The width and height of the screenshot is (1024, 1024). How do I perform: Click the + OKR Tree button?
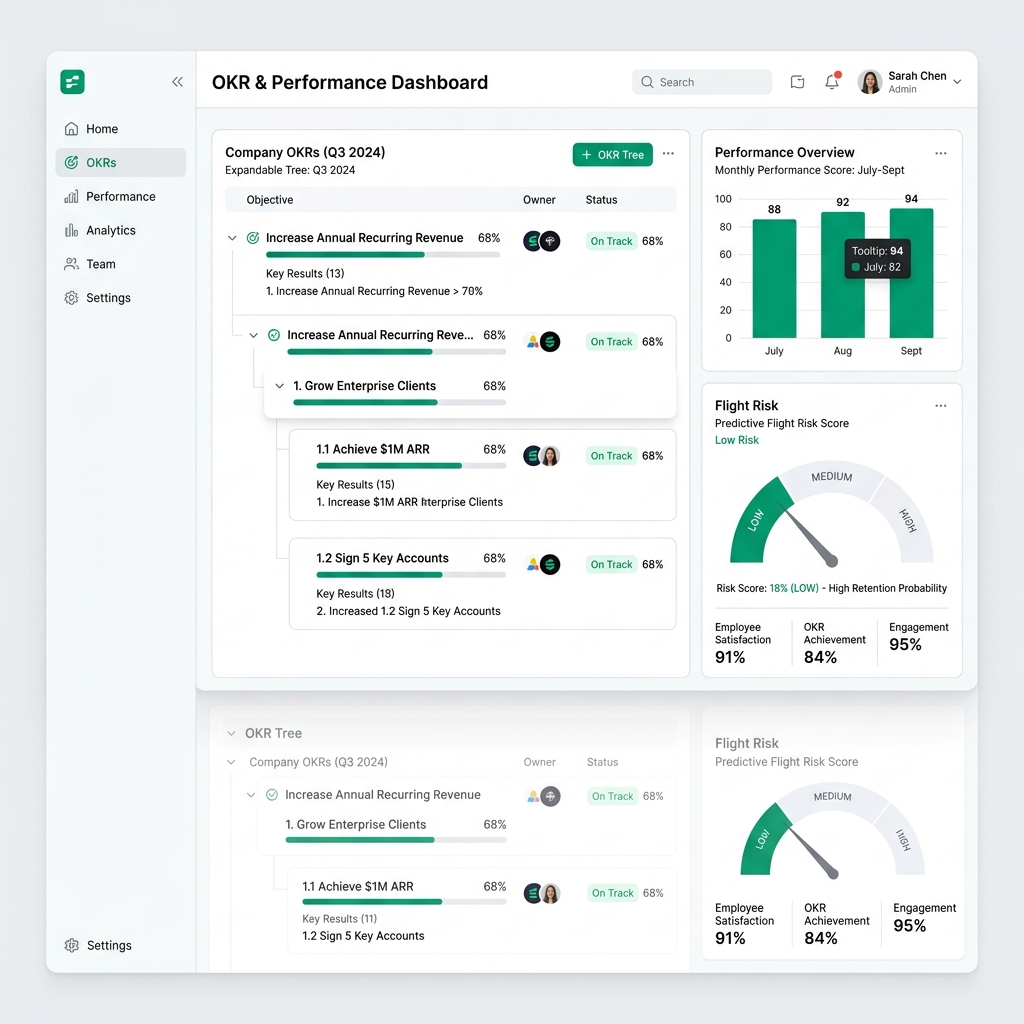(x=613, y=155)
